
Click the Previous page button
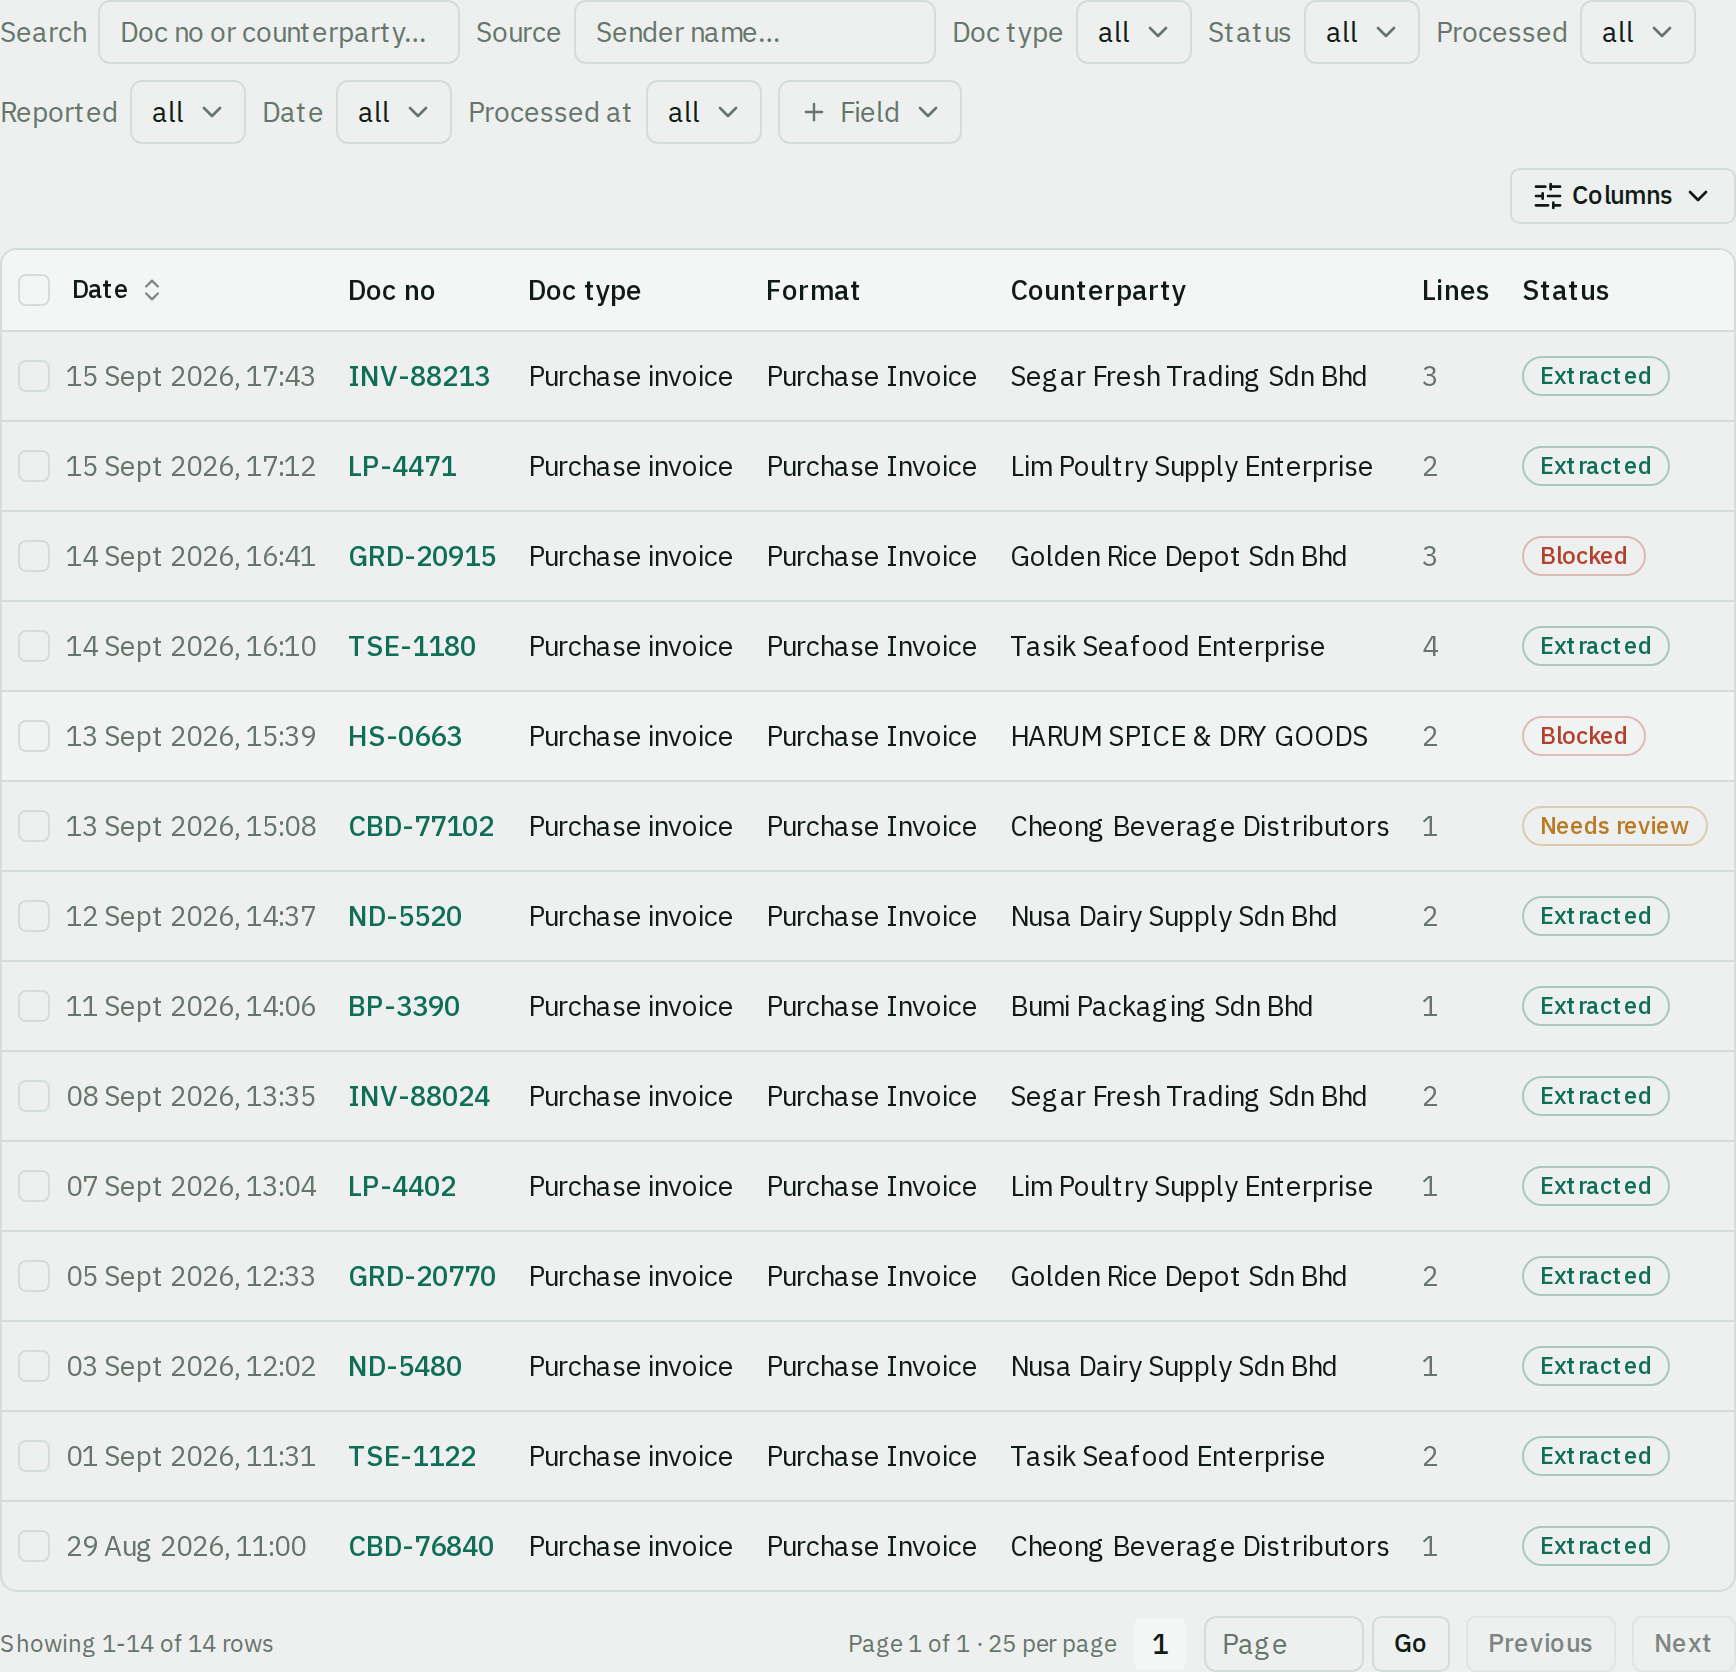(x=1540, y=1643)
